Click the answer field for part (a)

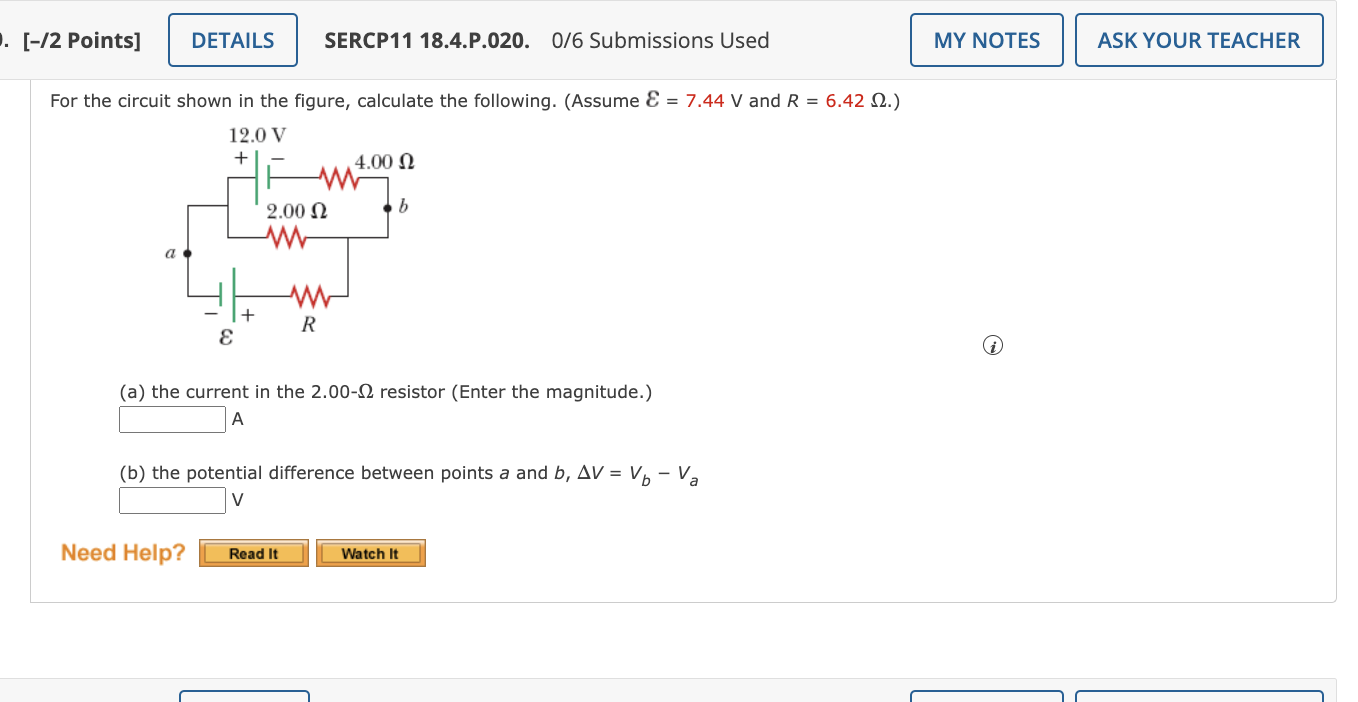(172, 419)
